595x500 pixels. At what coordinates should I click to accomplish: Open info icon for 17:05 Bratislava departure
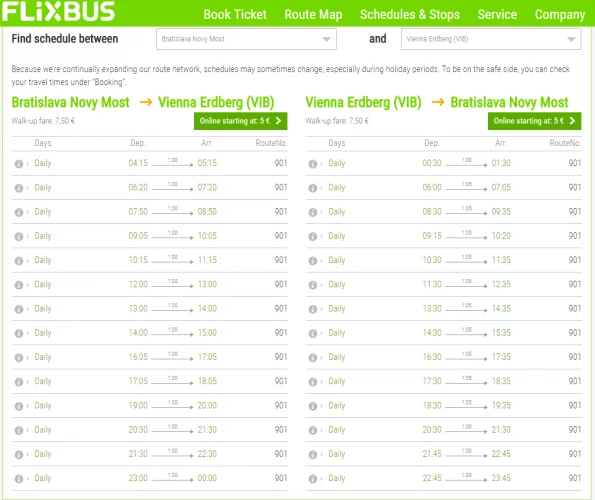point(19,382)
